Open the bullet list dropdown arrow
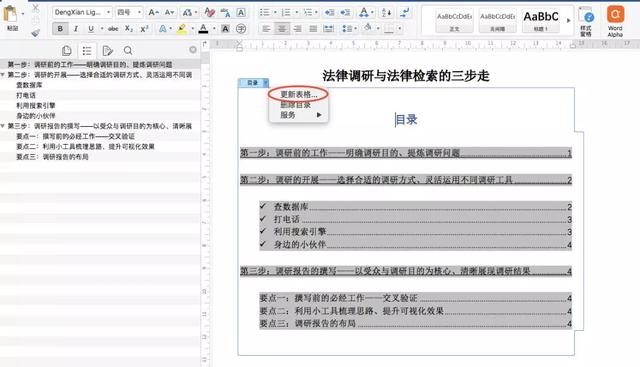 (x=275, y=13)
